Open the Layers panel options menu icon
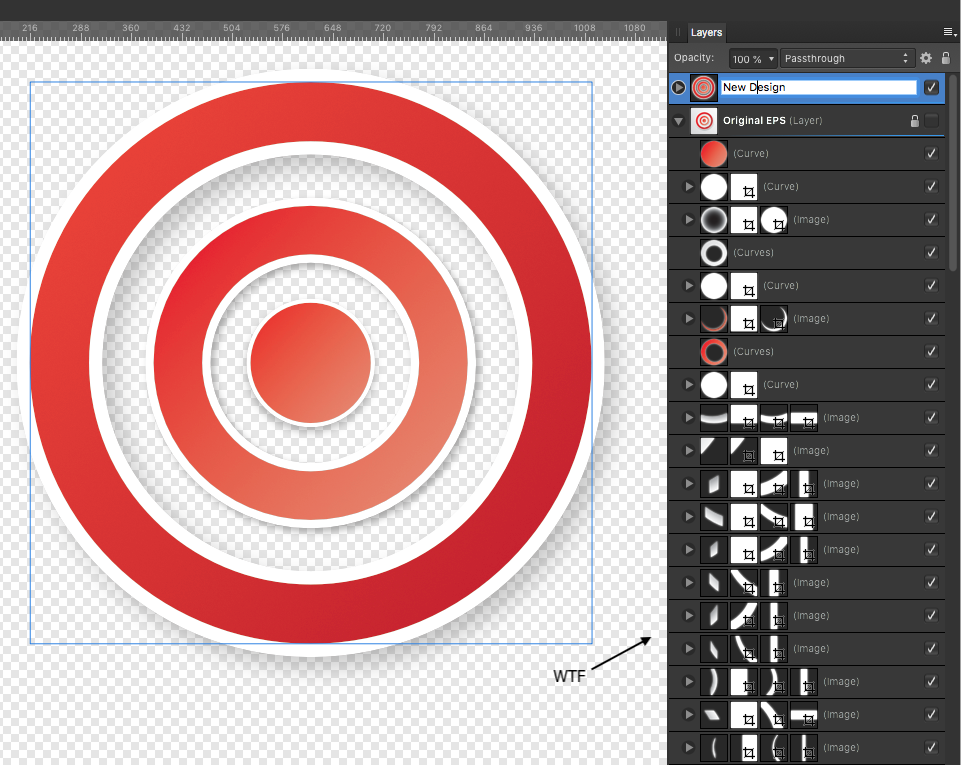Screen dimensions: 961x765 949,32
